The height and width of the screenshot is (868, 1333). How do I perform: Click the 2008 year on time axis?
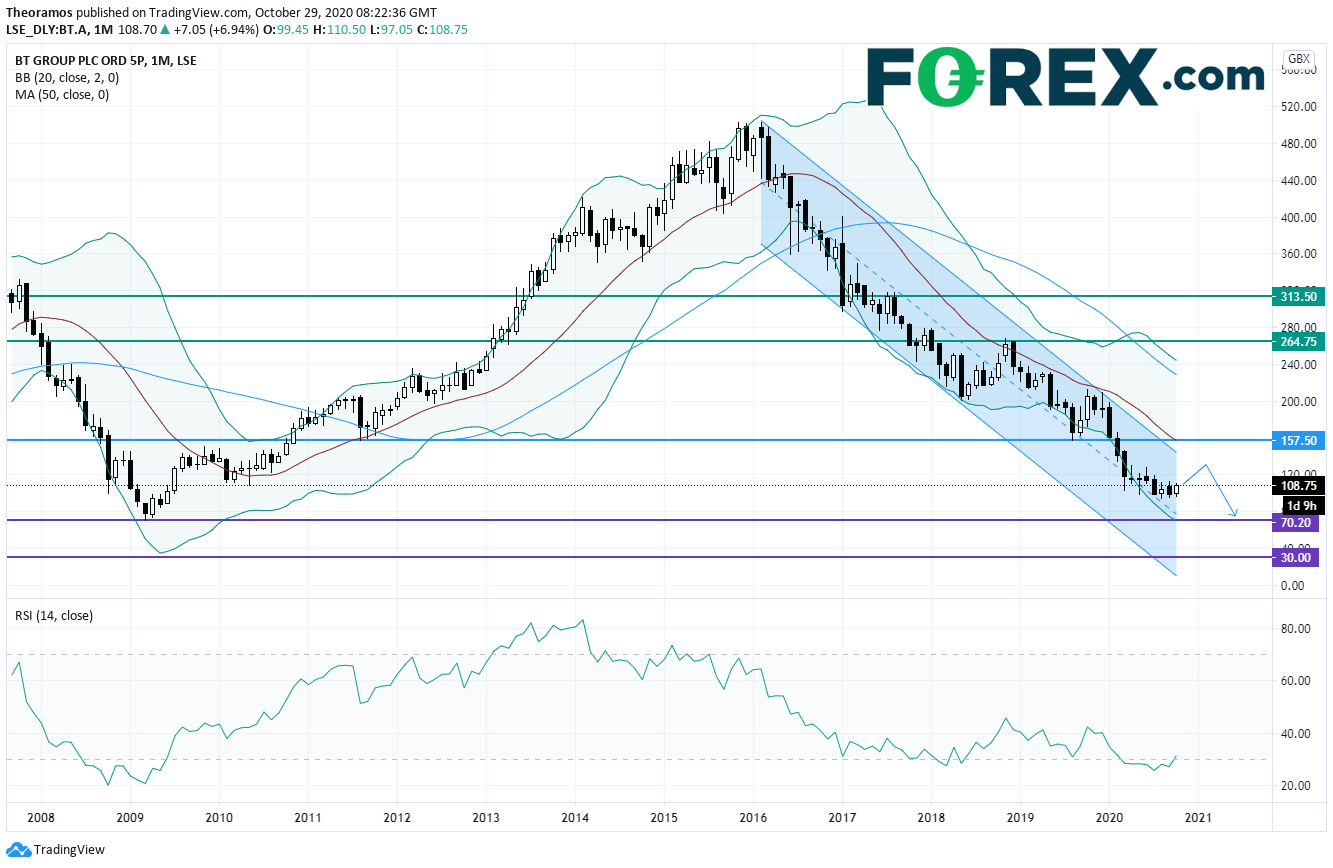(42, 817)
